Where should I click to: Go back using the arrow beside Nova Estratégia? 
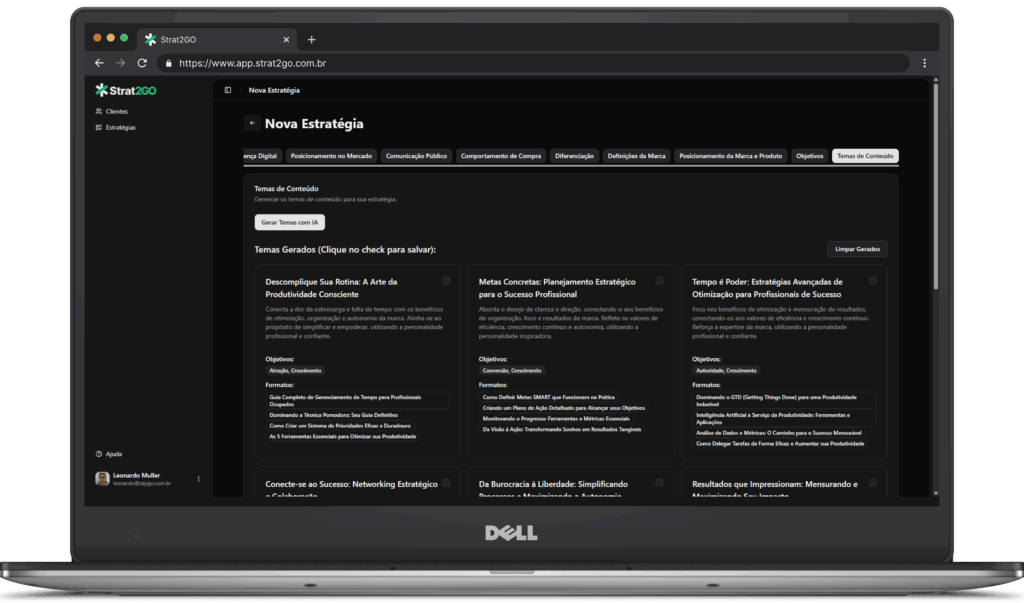click(x=252, y=124)
